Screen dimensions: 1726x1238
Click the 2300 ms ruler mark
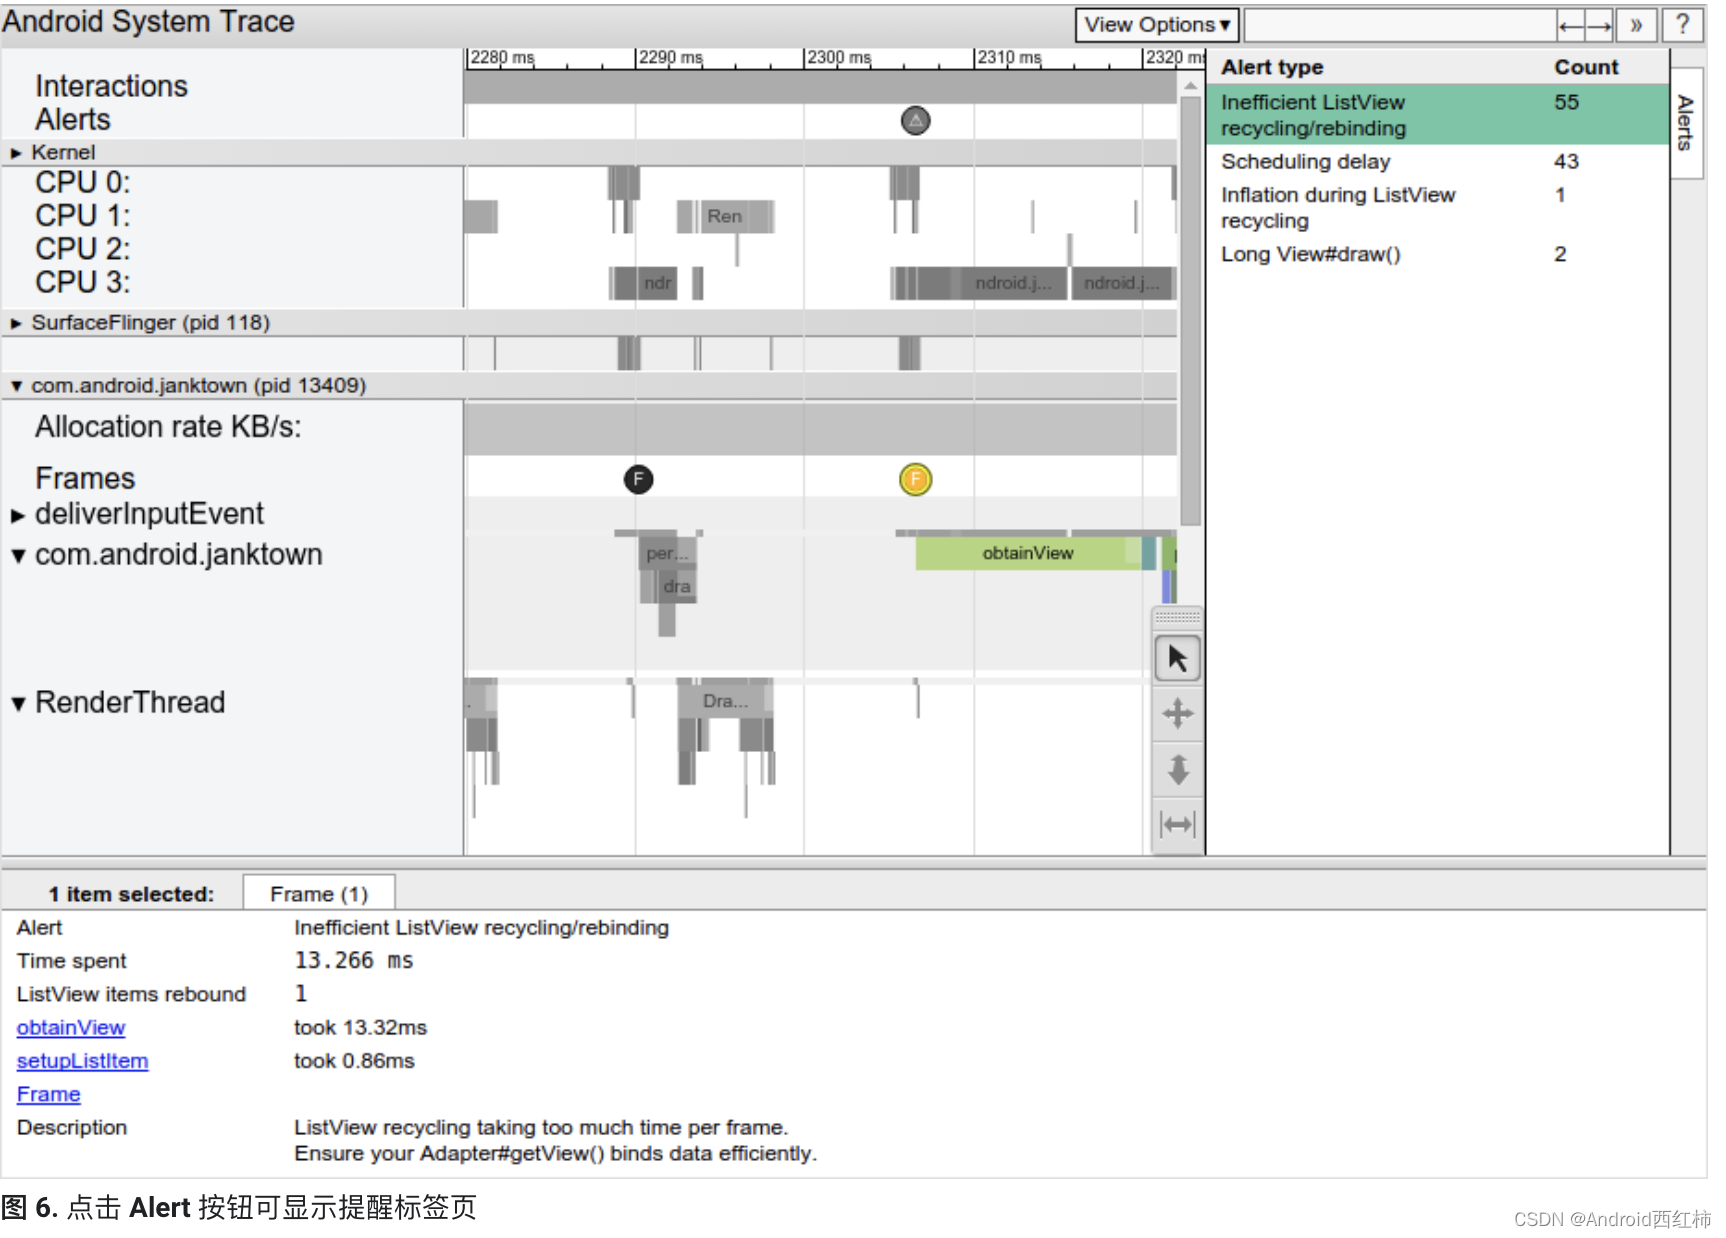[838, 58]
